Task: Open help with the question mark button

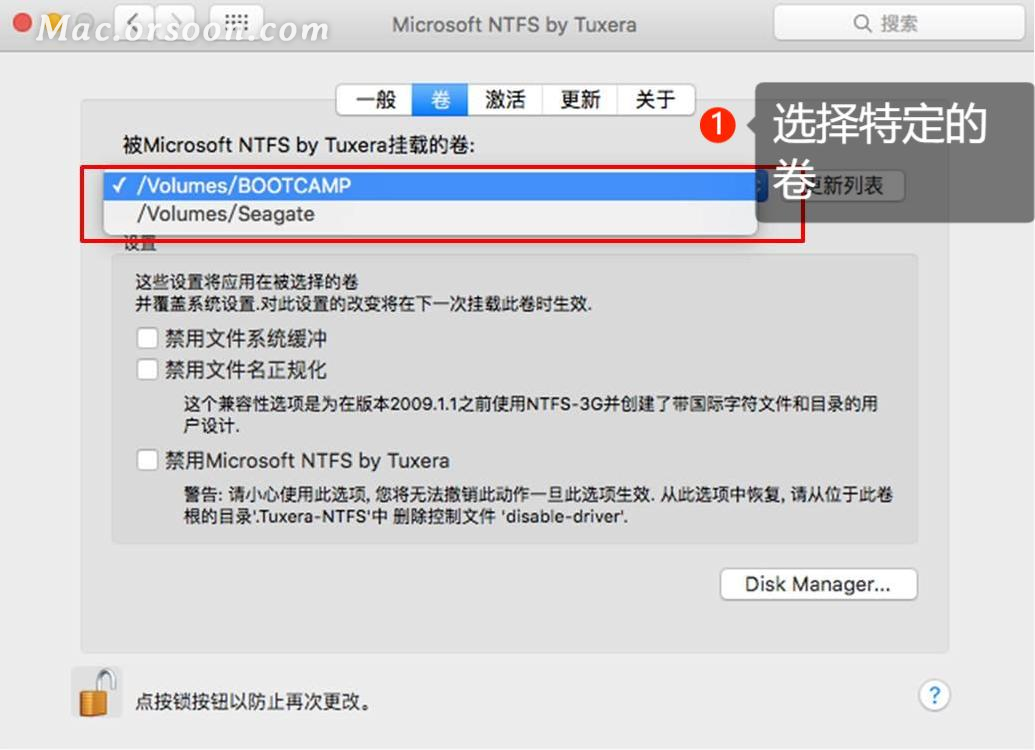Action: point(934,695)
